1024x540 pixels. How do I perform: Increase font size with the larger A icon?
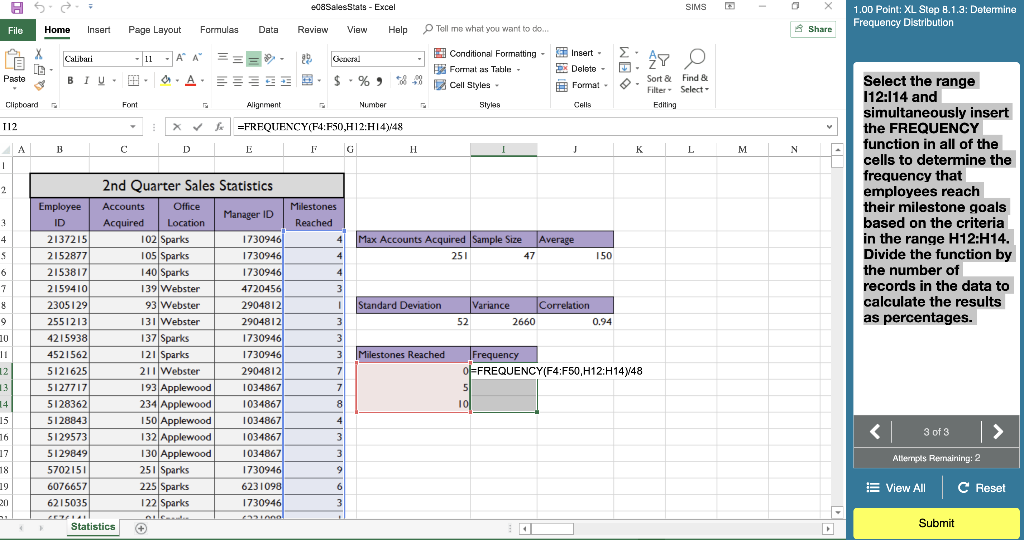[x=181, y=58]
